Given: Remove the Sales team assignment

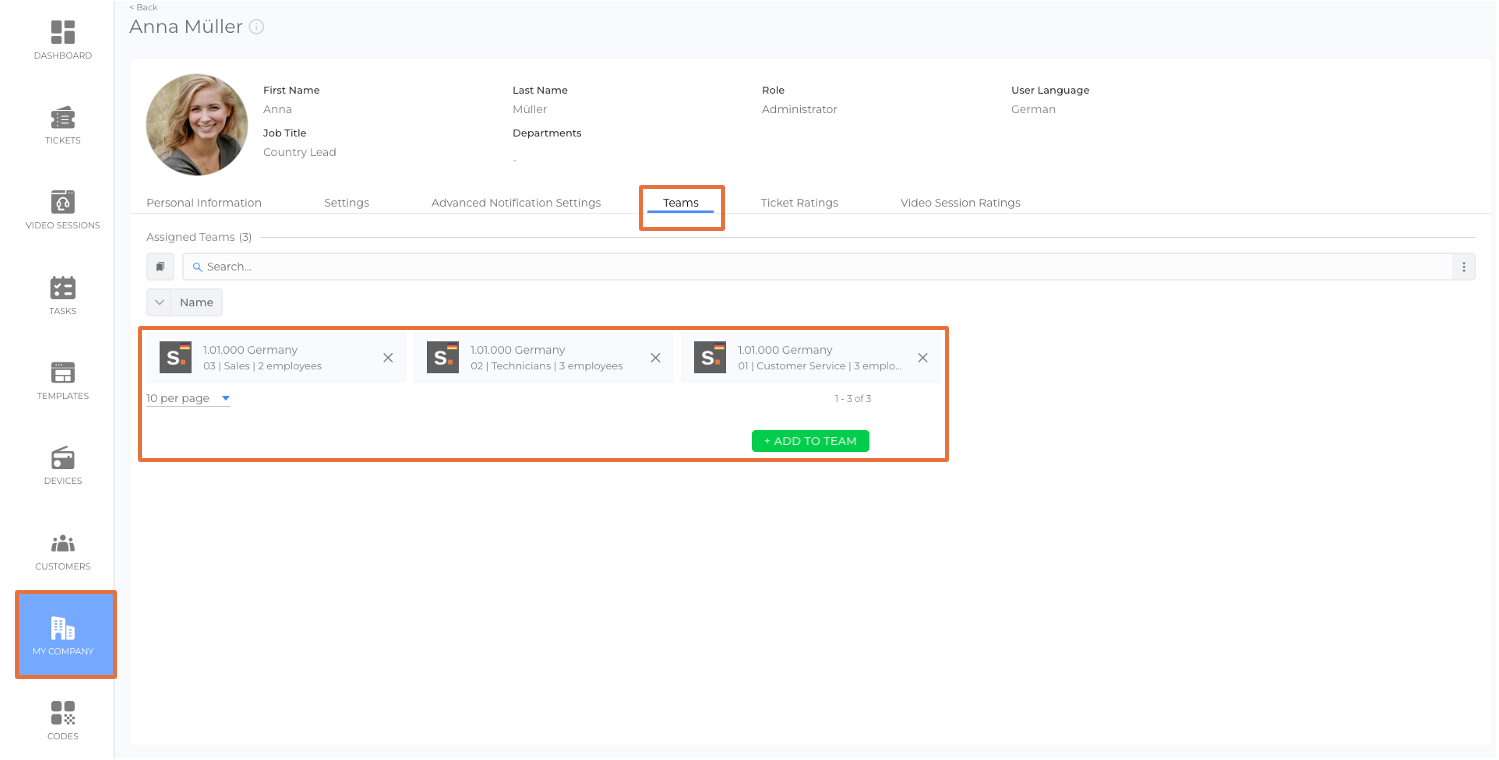Looking at the screenshot, I should tap(388, 358).
